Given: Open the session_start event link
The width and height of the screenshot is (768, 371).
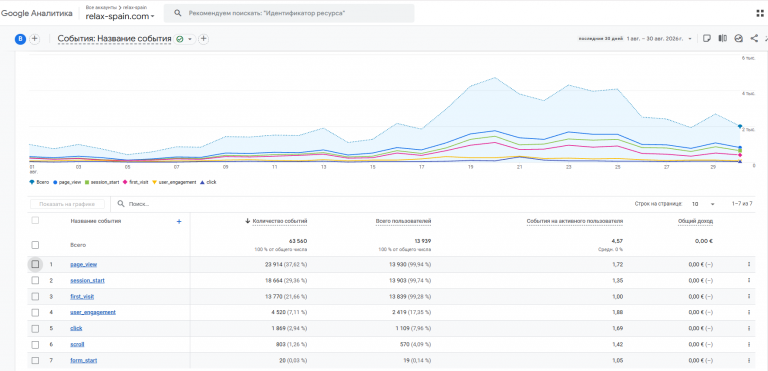Looking at the screenshot, I should [x=87, y=280].
